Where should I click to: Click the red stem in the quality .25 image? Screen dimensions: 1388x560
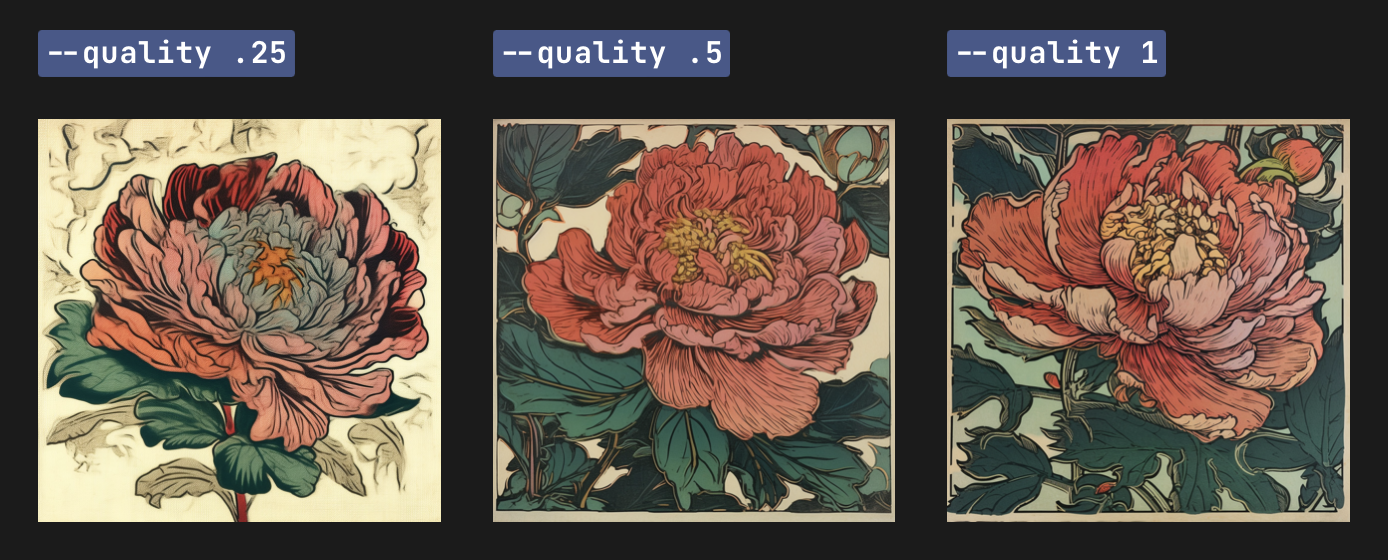(237, 470)
